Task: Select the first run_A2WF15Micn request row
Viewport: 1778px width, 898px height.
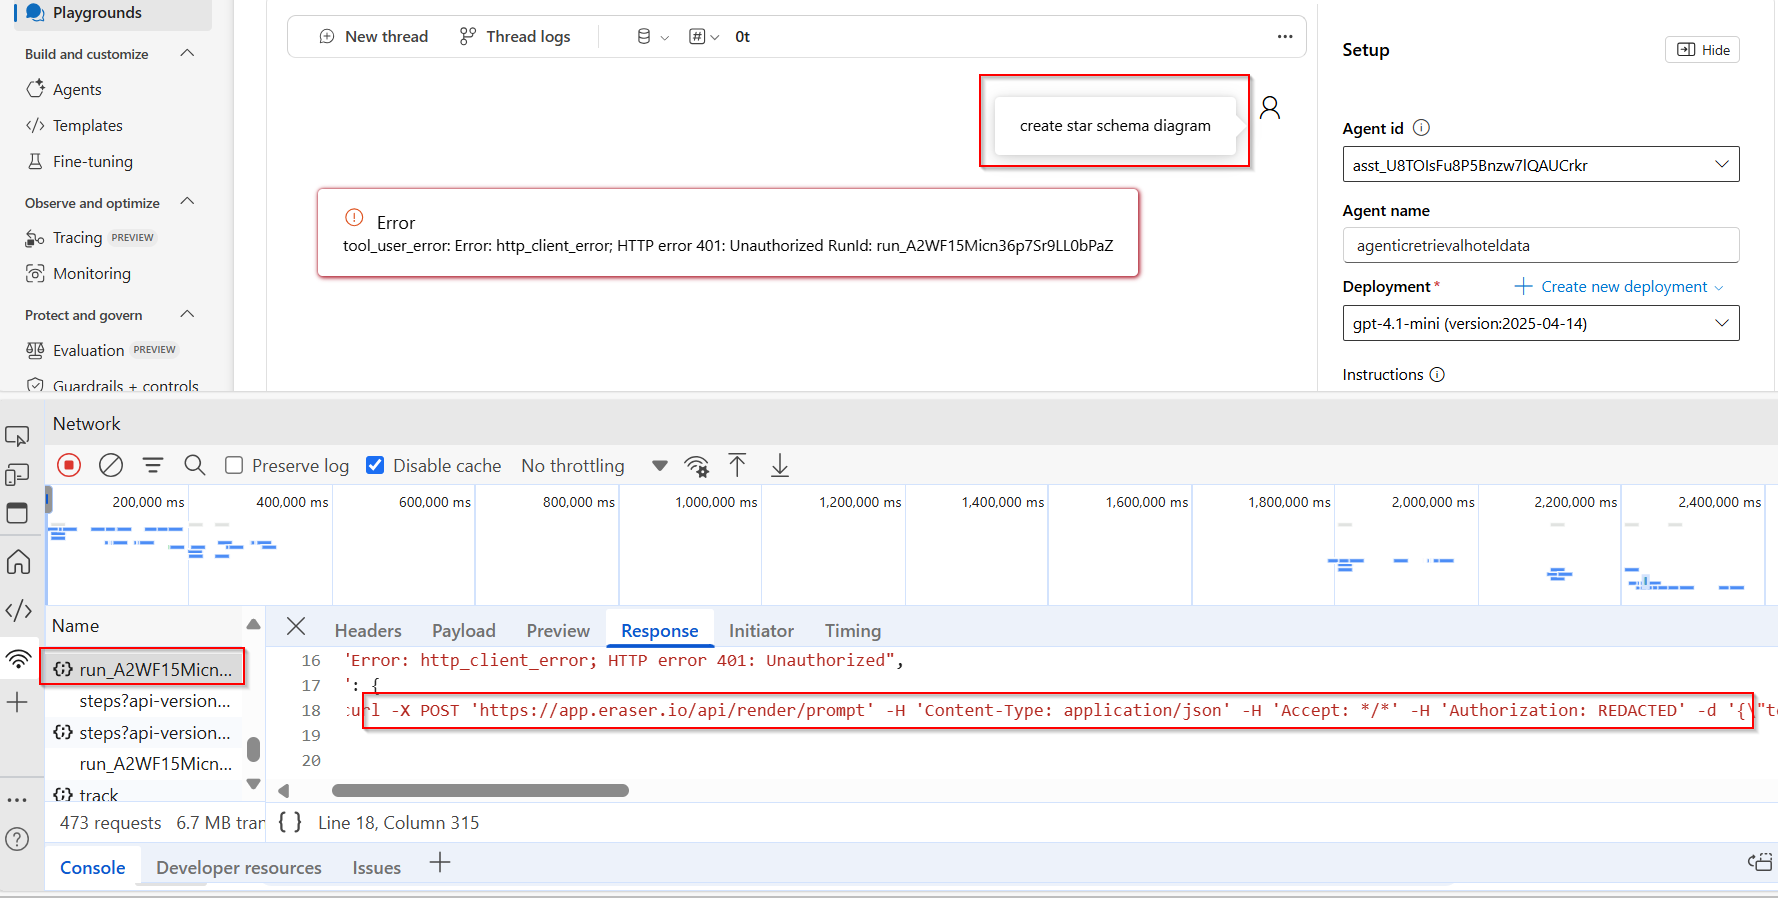Action: tap(143, 669)
